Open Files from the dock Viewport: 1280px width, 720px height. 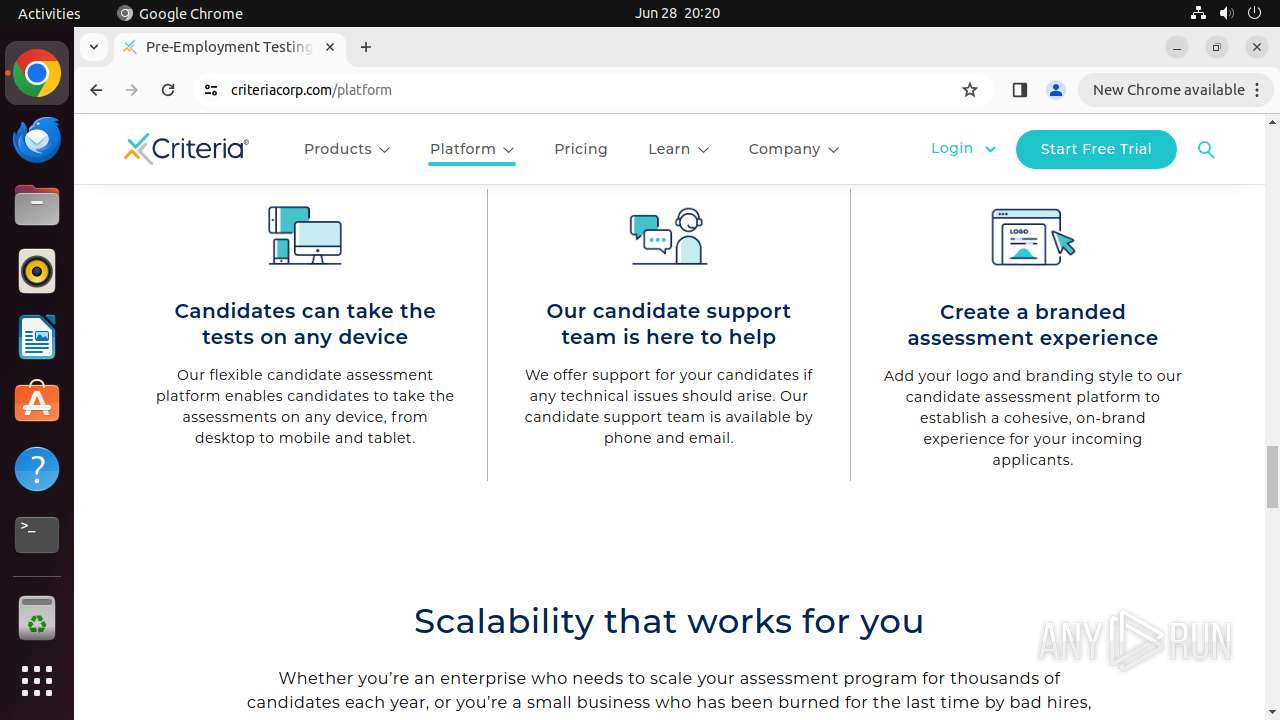coord(37,205)
